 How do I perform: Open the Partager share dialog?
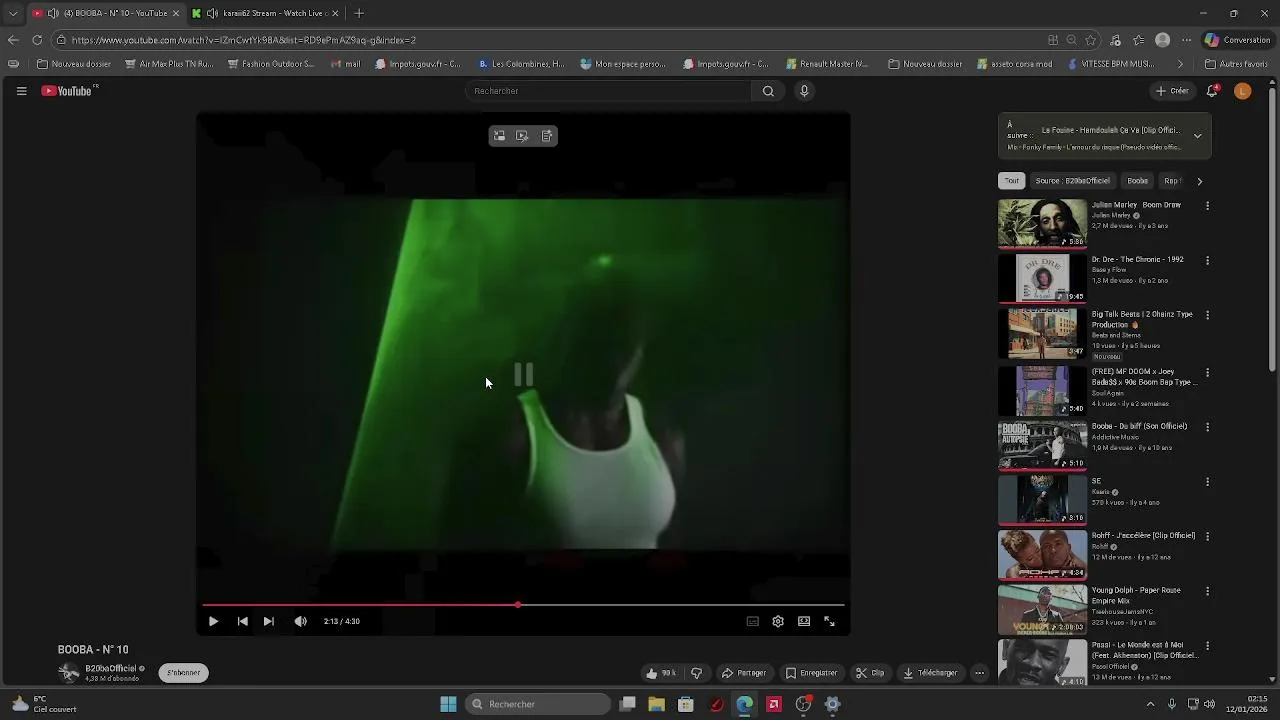point(744,673)
